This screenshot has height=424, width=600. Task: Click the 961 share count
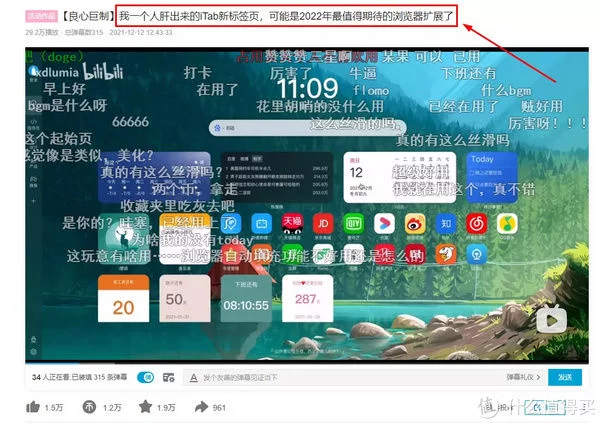(219, 408)
